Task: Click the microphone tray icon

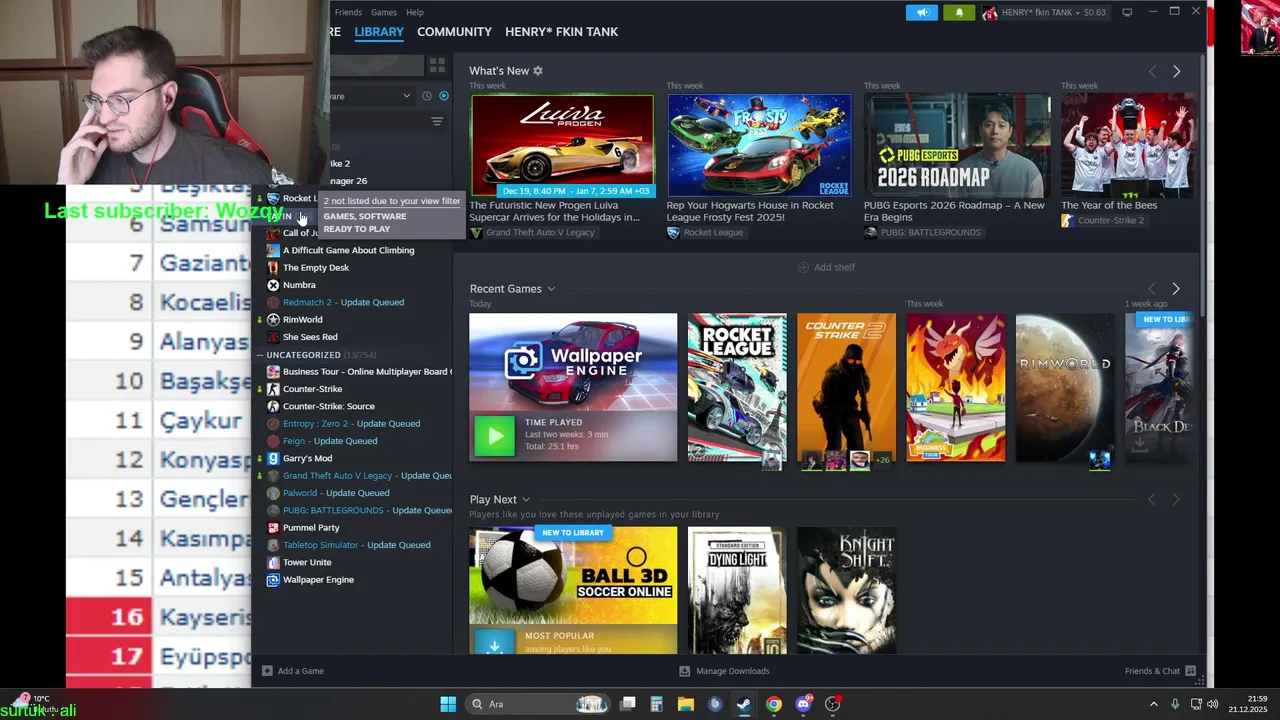Action: (1175, 704)
